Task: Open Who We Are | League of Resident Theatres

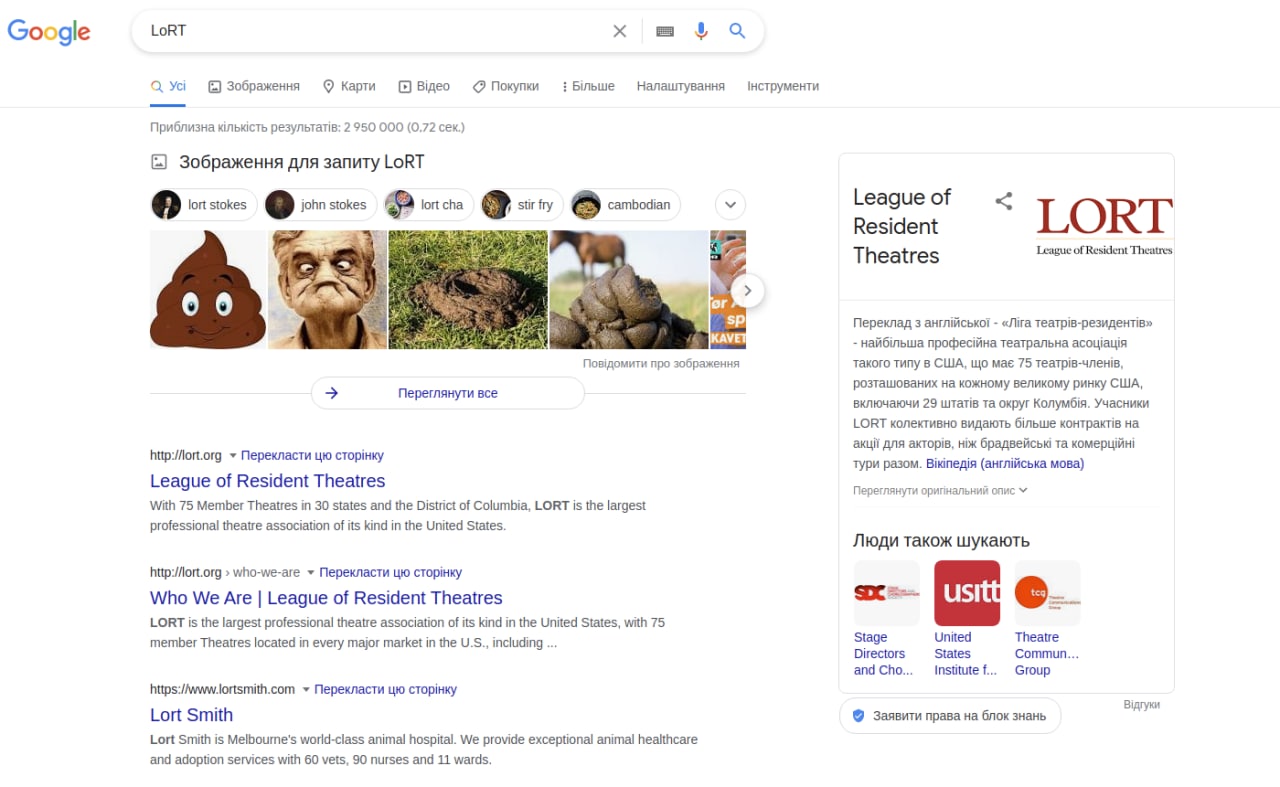Action: [326, 598]
